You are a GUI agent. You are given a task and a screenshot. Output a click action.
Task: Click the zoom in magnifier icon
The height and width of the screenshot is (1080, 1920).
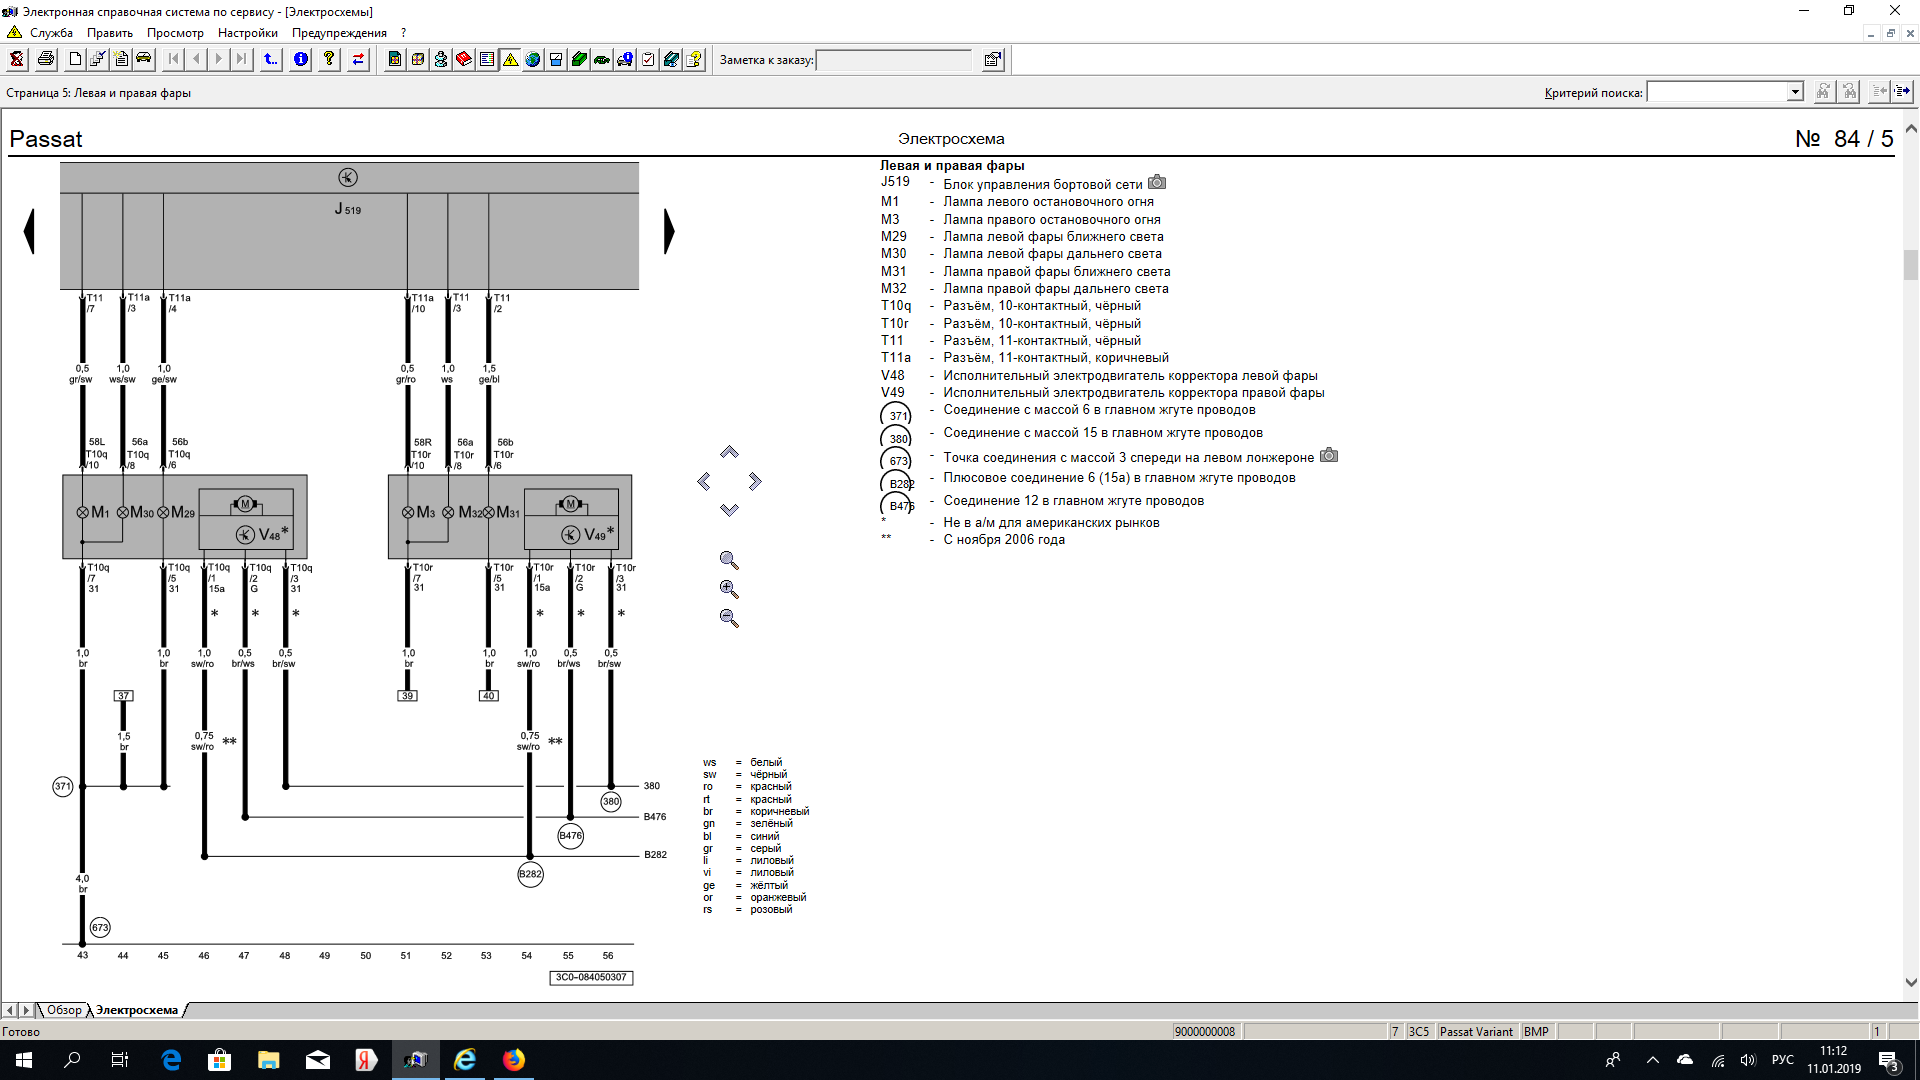coord(729,589)
